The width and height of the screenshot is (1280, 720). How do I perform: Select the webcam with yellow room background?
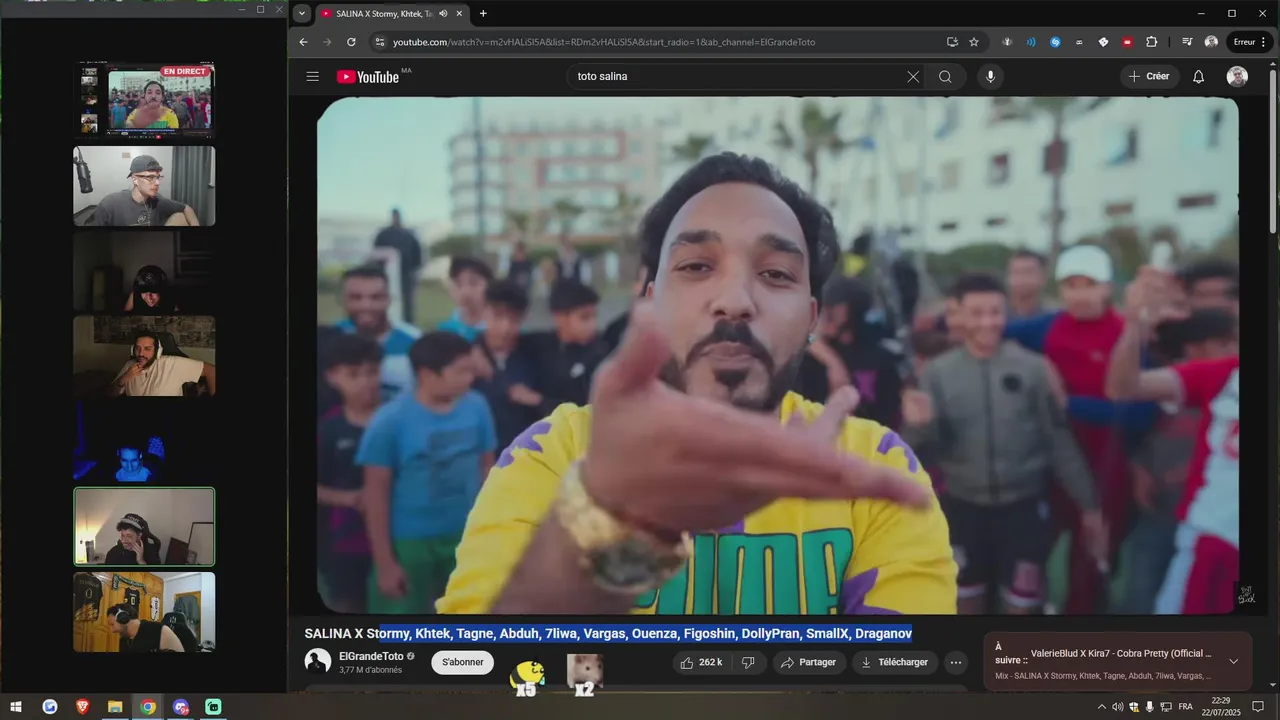144,612
